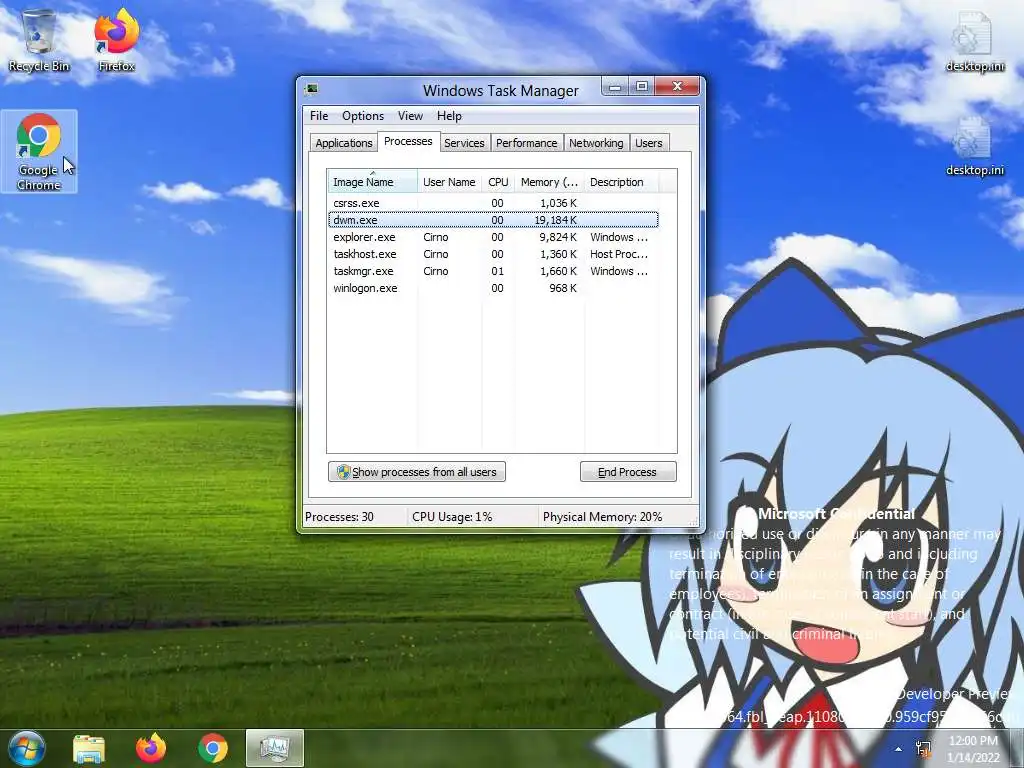Screen dimensions: 1024x768
Task: Select the lower desktop.ini file icon
Action: pos(974,146)
